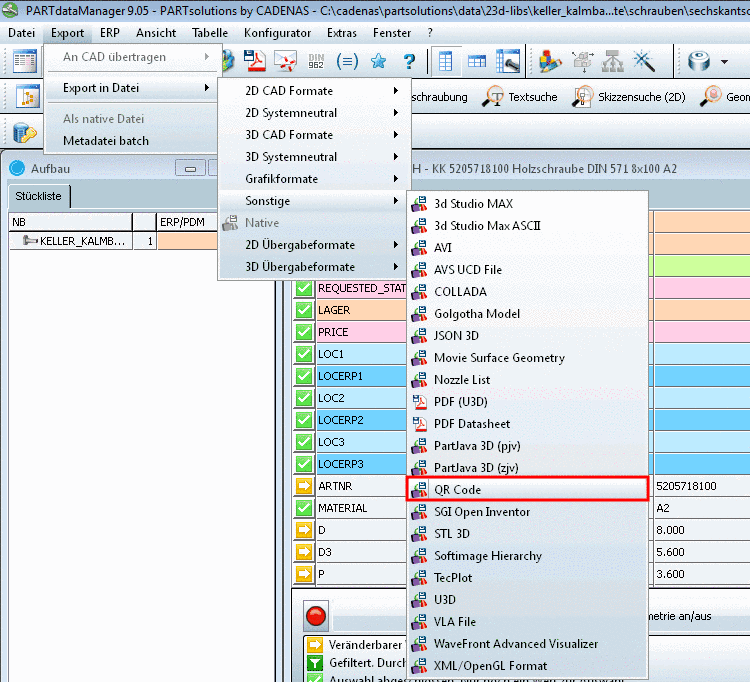Click the colored 3D blocks toolbar icon
This screenshot has height=682, width=750.
click(550, 61)
